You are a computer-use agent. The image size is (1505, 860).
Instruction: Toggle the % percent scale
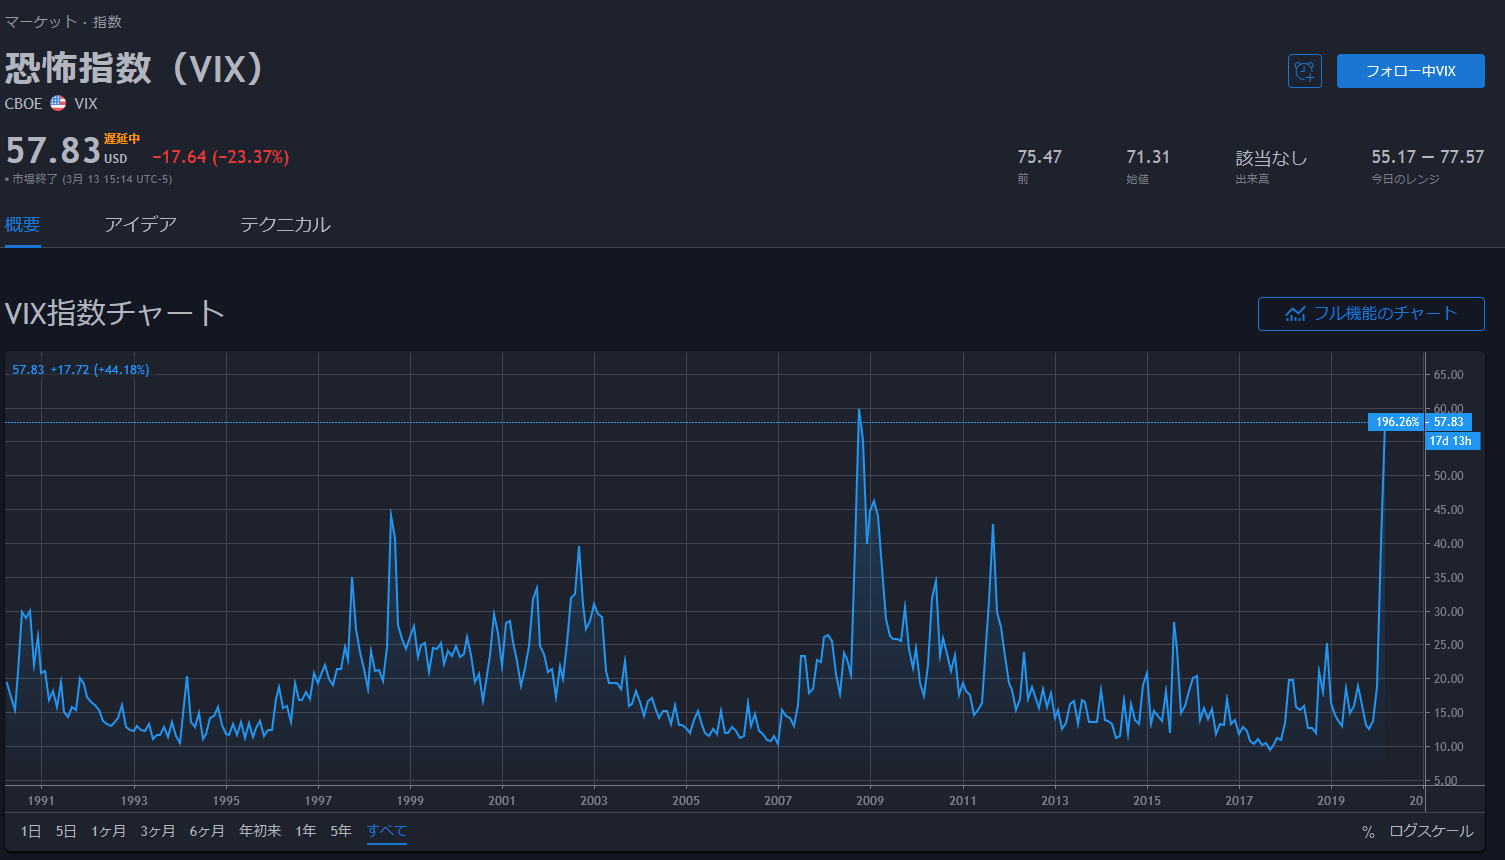(x=1368, y=832)
